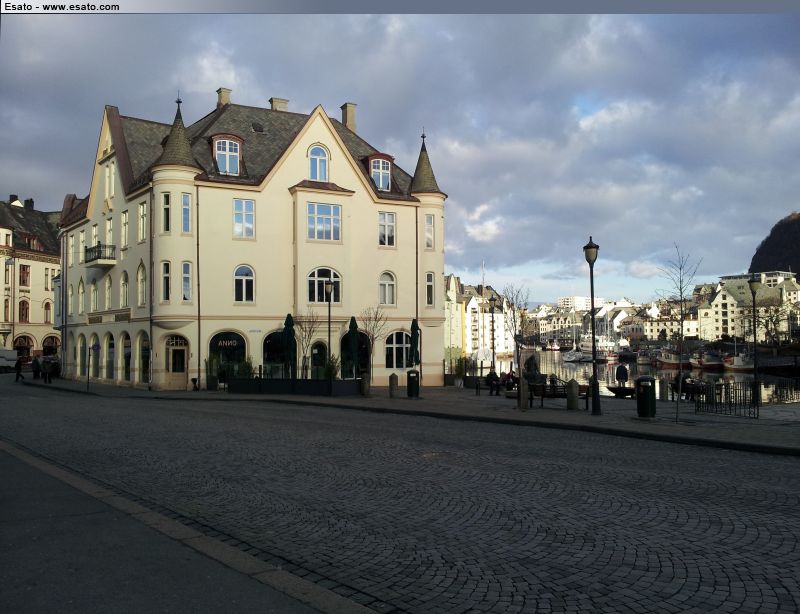Click the Esato www.esato.com header text
800x614 pixels.
pos(62,7)
